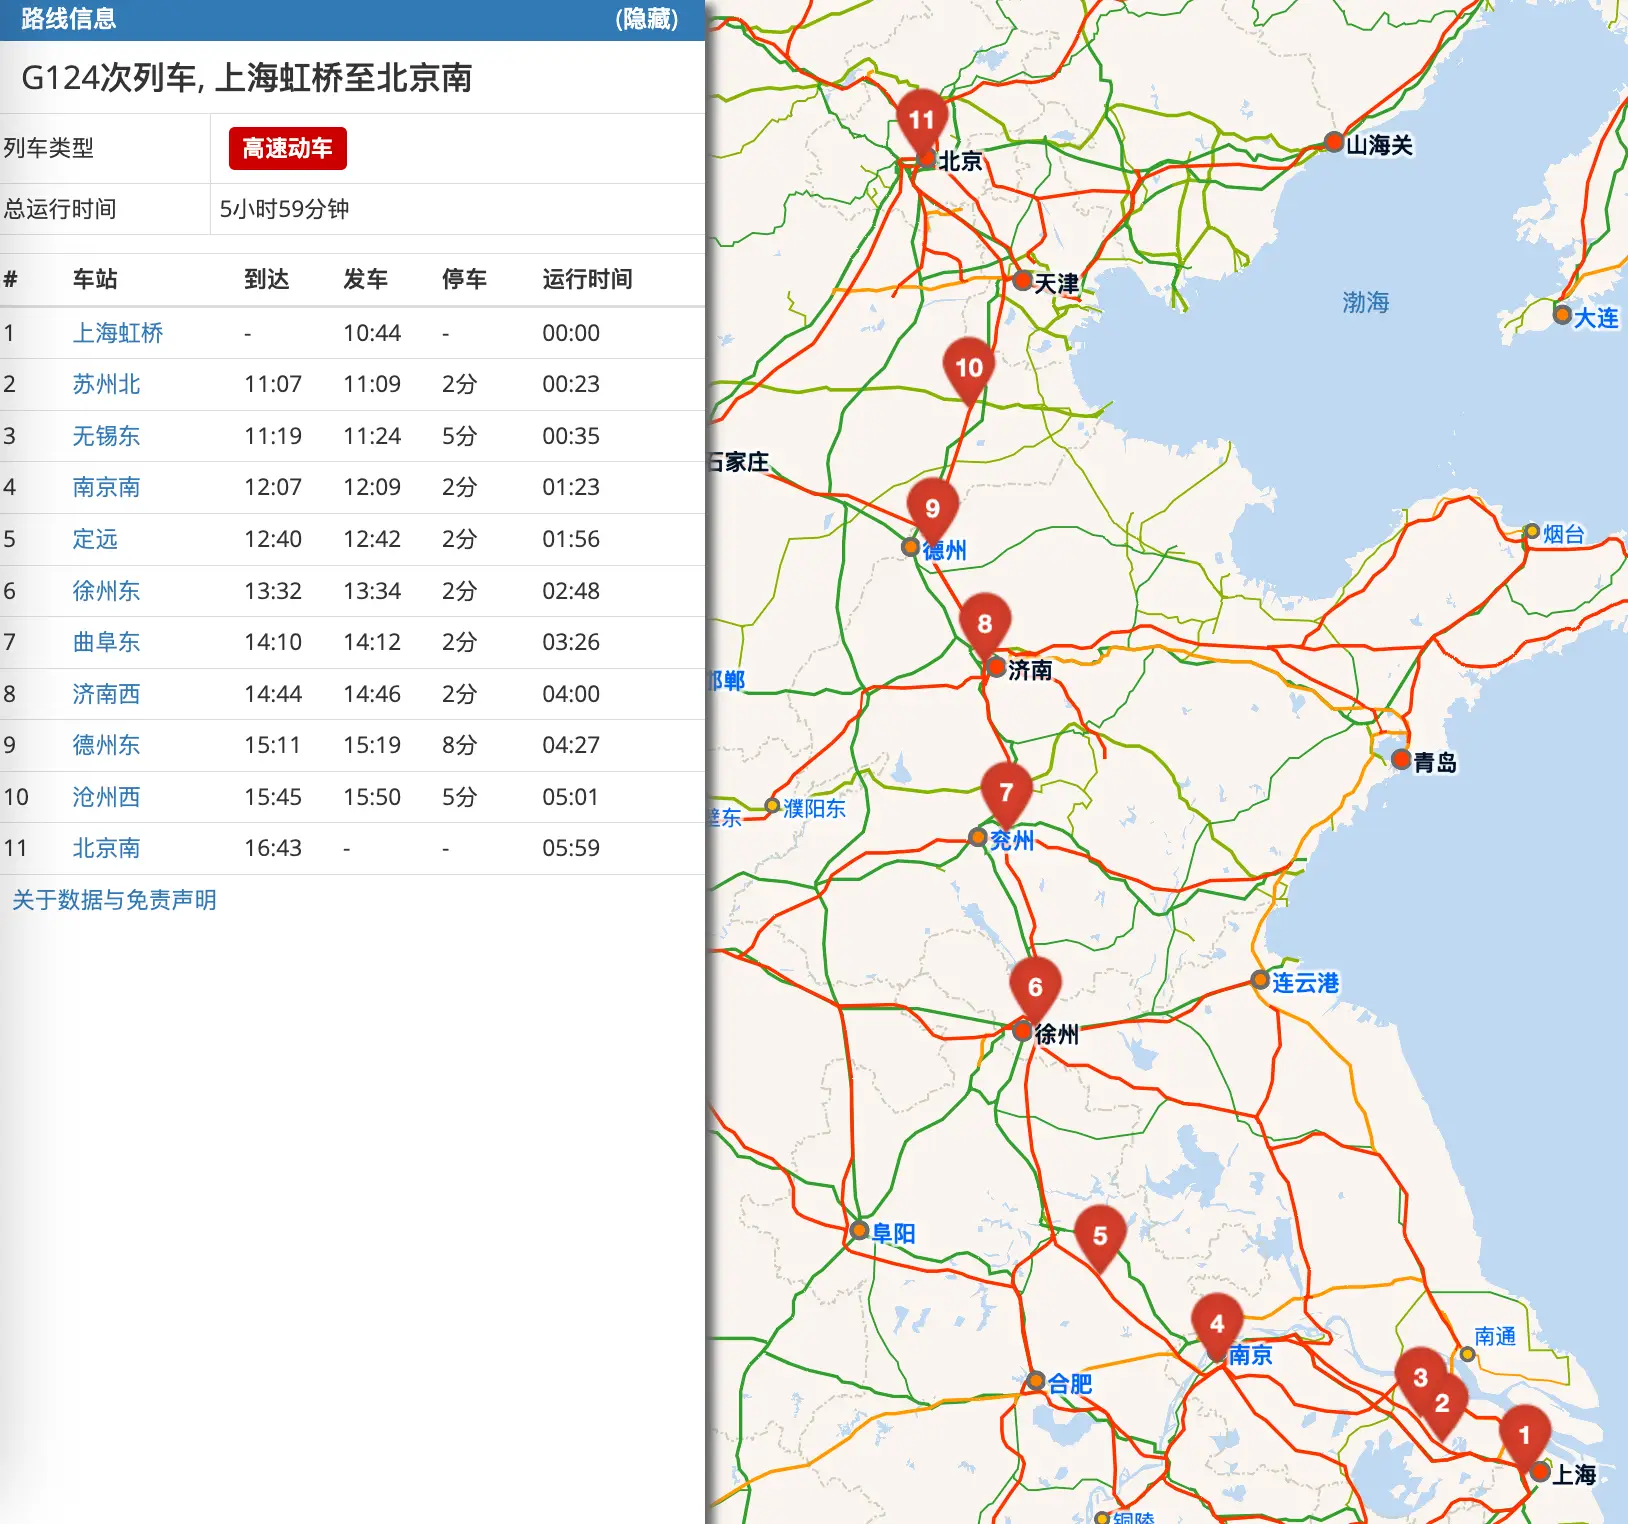Image resolution: width=1628 pixels, height=1524 pixels.
Task: Select map pin number 9
Action: coord(932,508)
